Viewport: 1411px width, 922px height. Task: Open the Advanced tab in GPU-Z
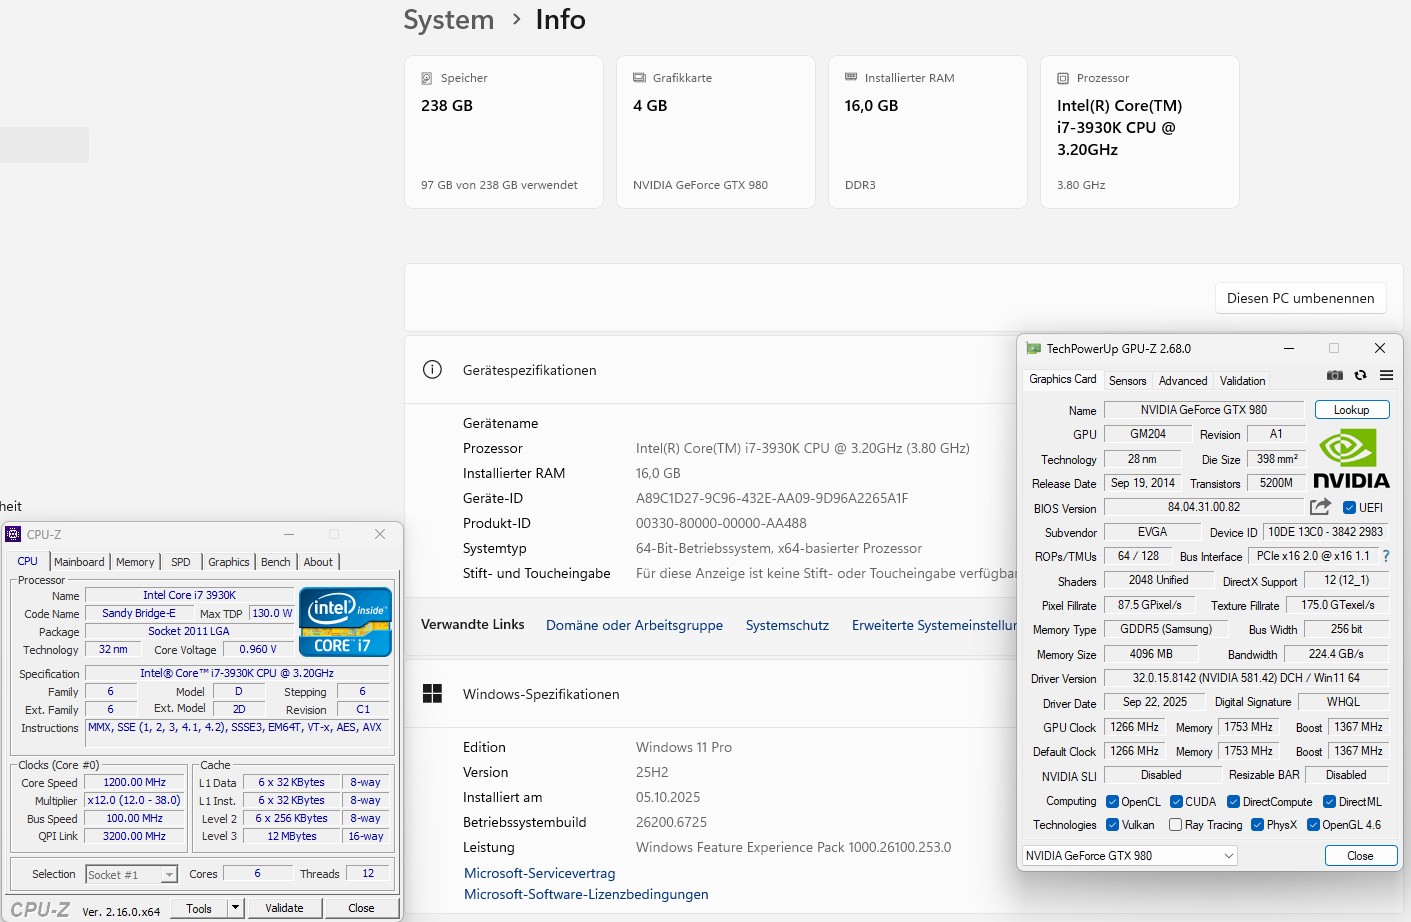pyautogui.click(x=1183, y=381)
